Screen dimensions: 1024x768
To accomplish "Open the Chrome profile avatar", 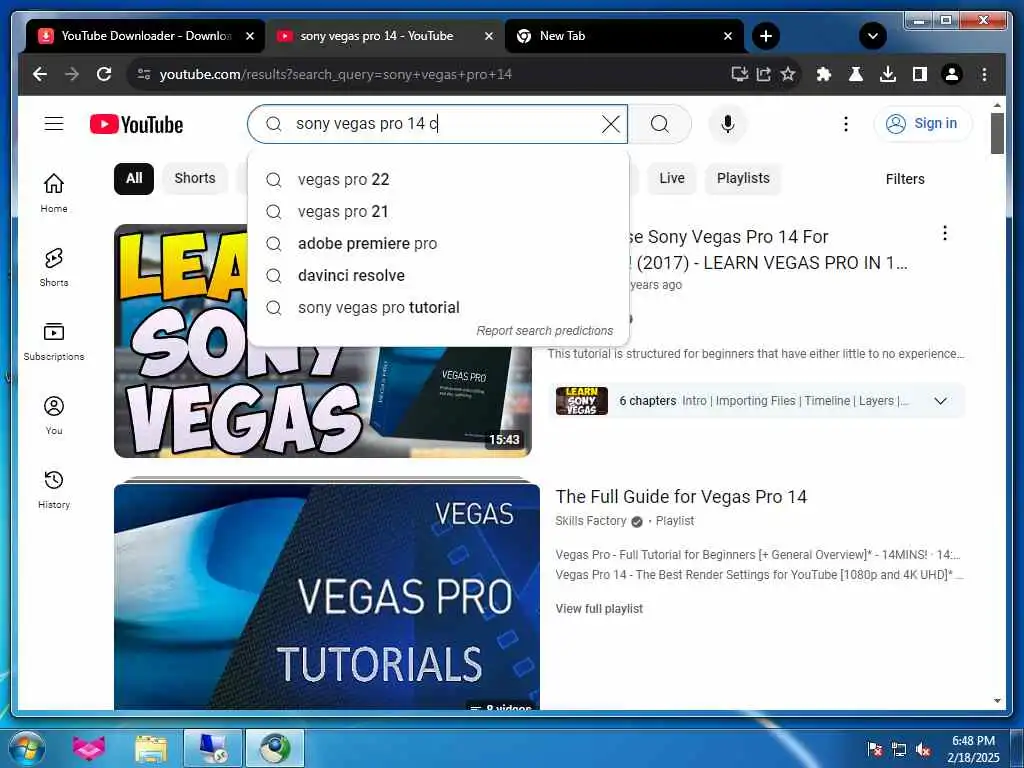I will point(952,74).
